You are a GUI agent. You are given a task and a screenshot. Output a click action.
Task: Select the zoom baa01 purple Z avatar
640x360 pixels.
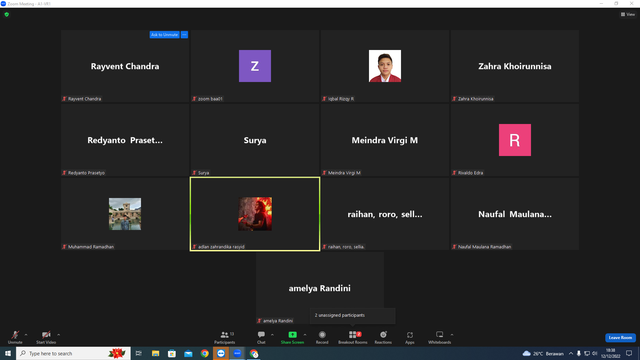255,66
